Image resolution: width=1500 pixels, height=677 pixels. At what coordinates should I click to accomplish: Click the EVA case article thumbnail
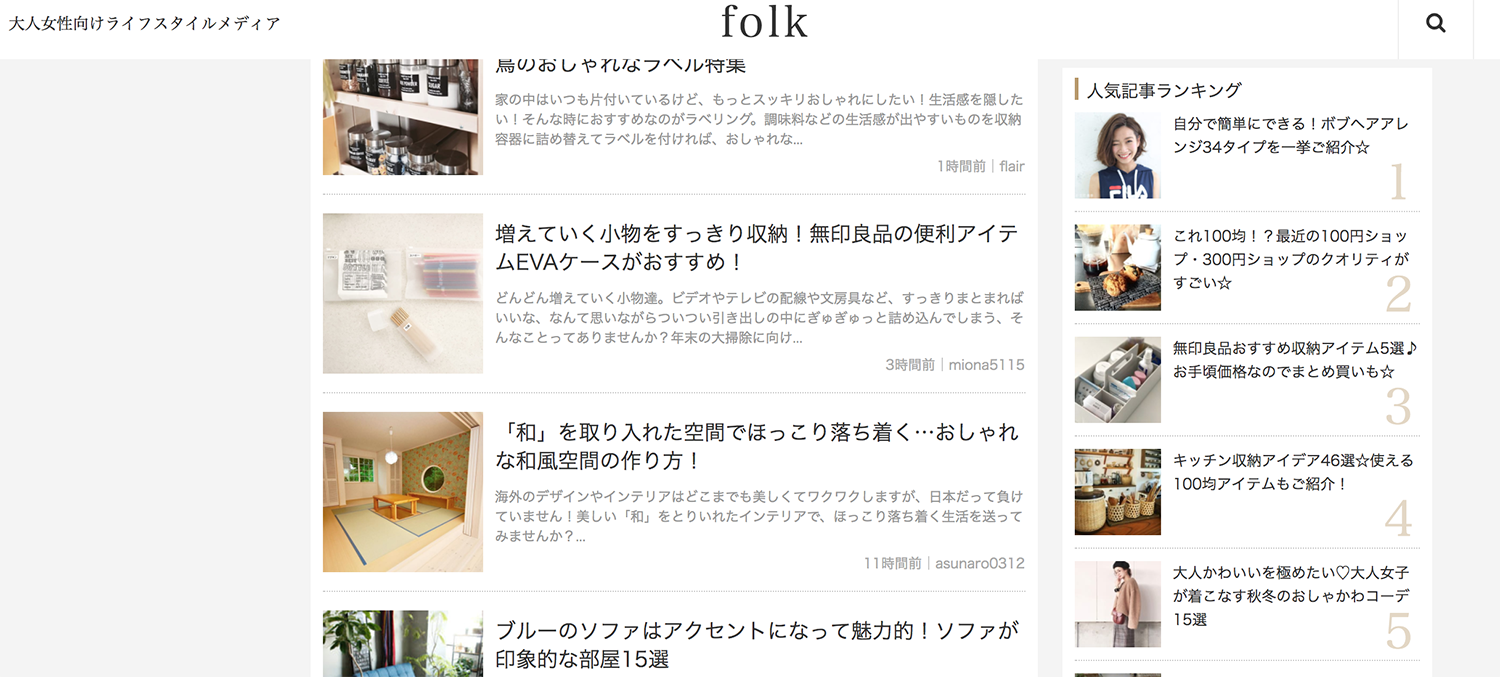403,293
